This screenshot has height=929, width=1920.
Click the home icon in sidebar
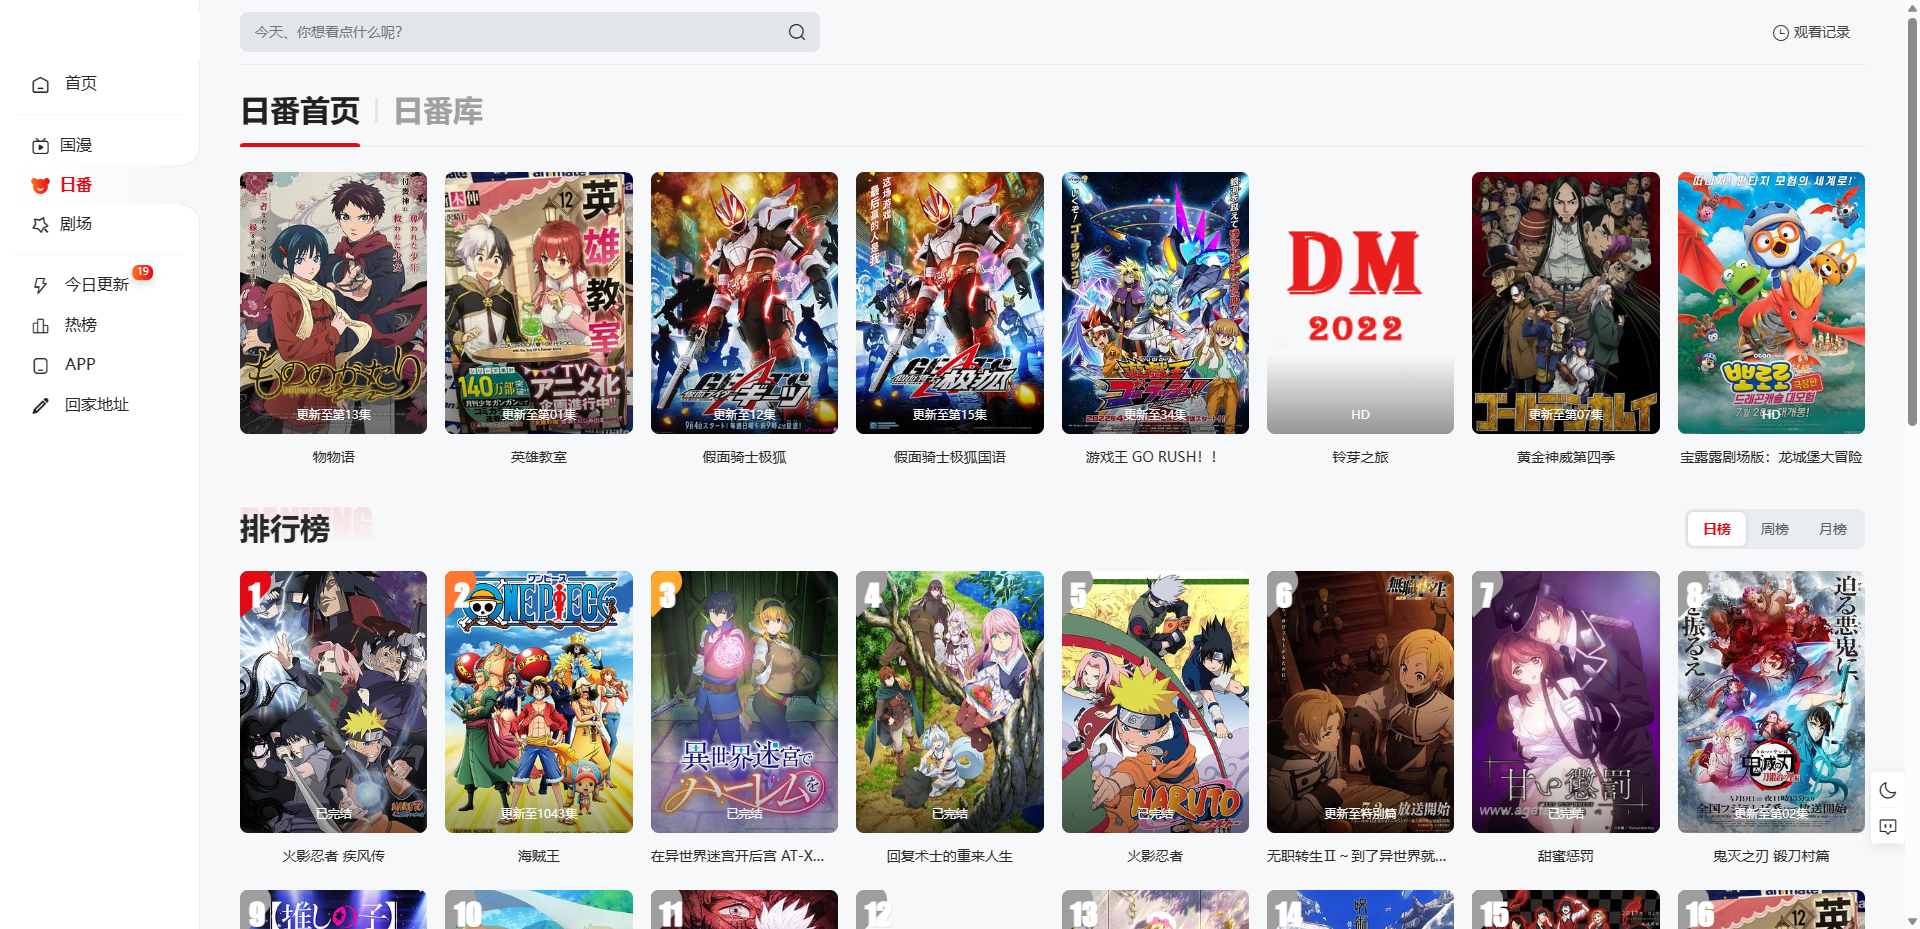click(40, 84)
